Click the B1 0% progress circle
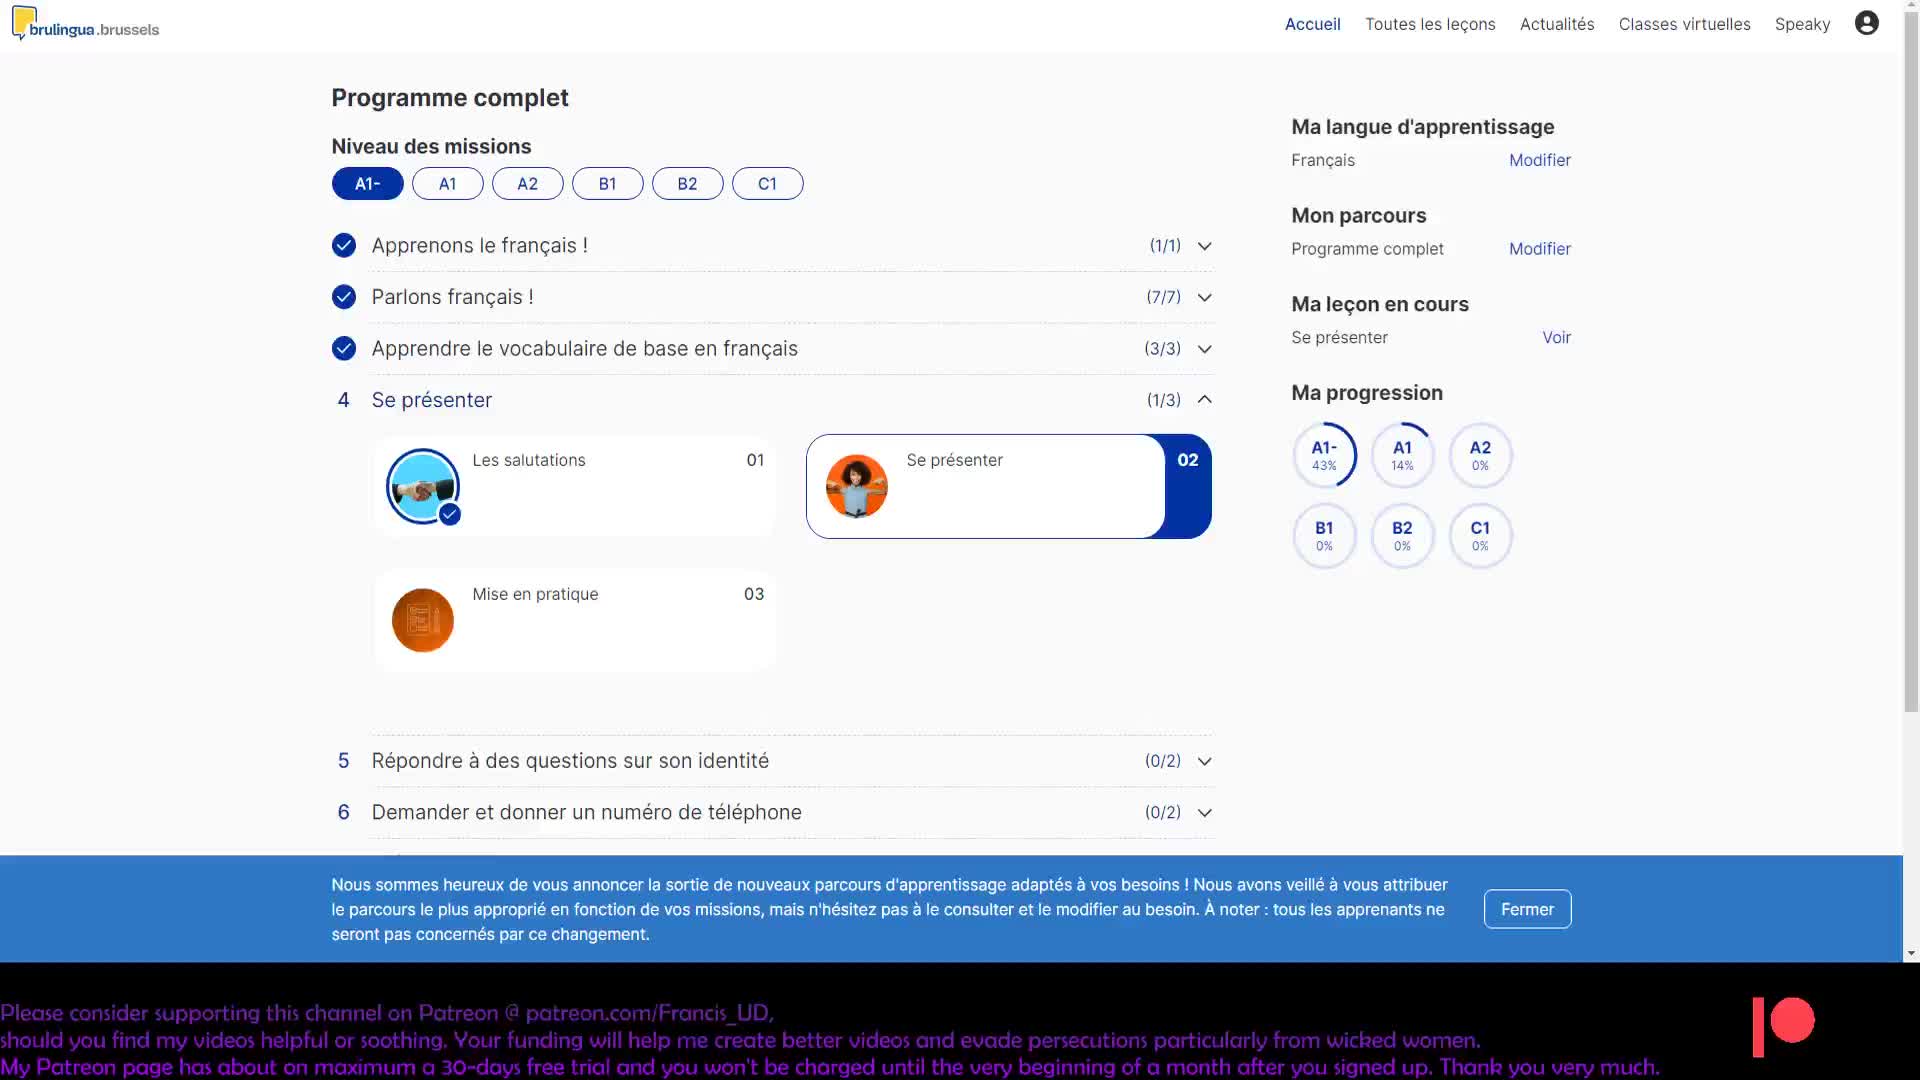Image resolution: width=1920 pixels, height=1080 pixels. tap(1324, 536)
